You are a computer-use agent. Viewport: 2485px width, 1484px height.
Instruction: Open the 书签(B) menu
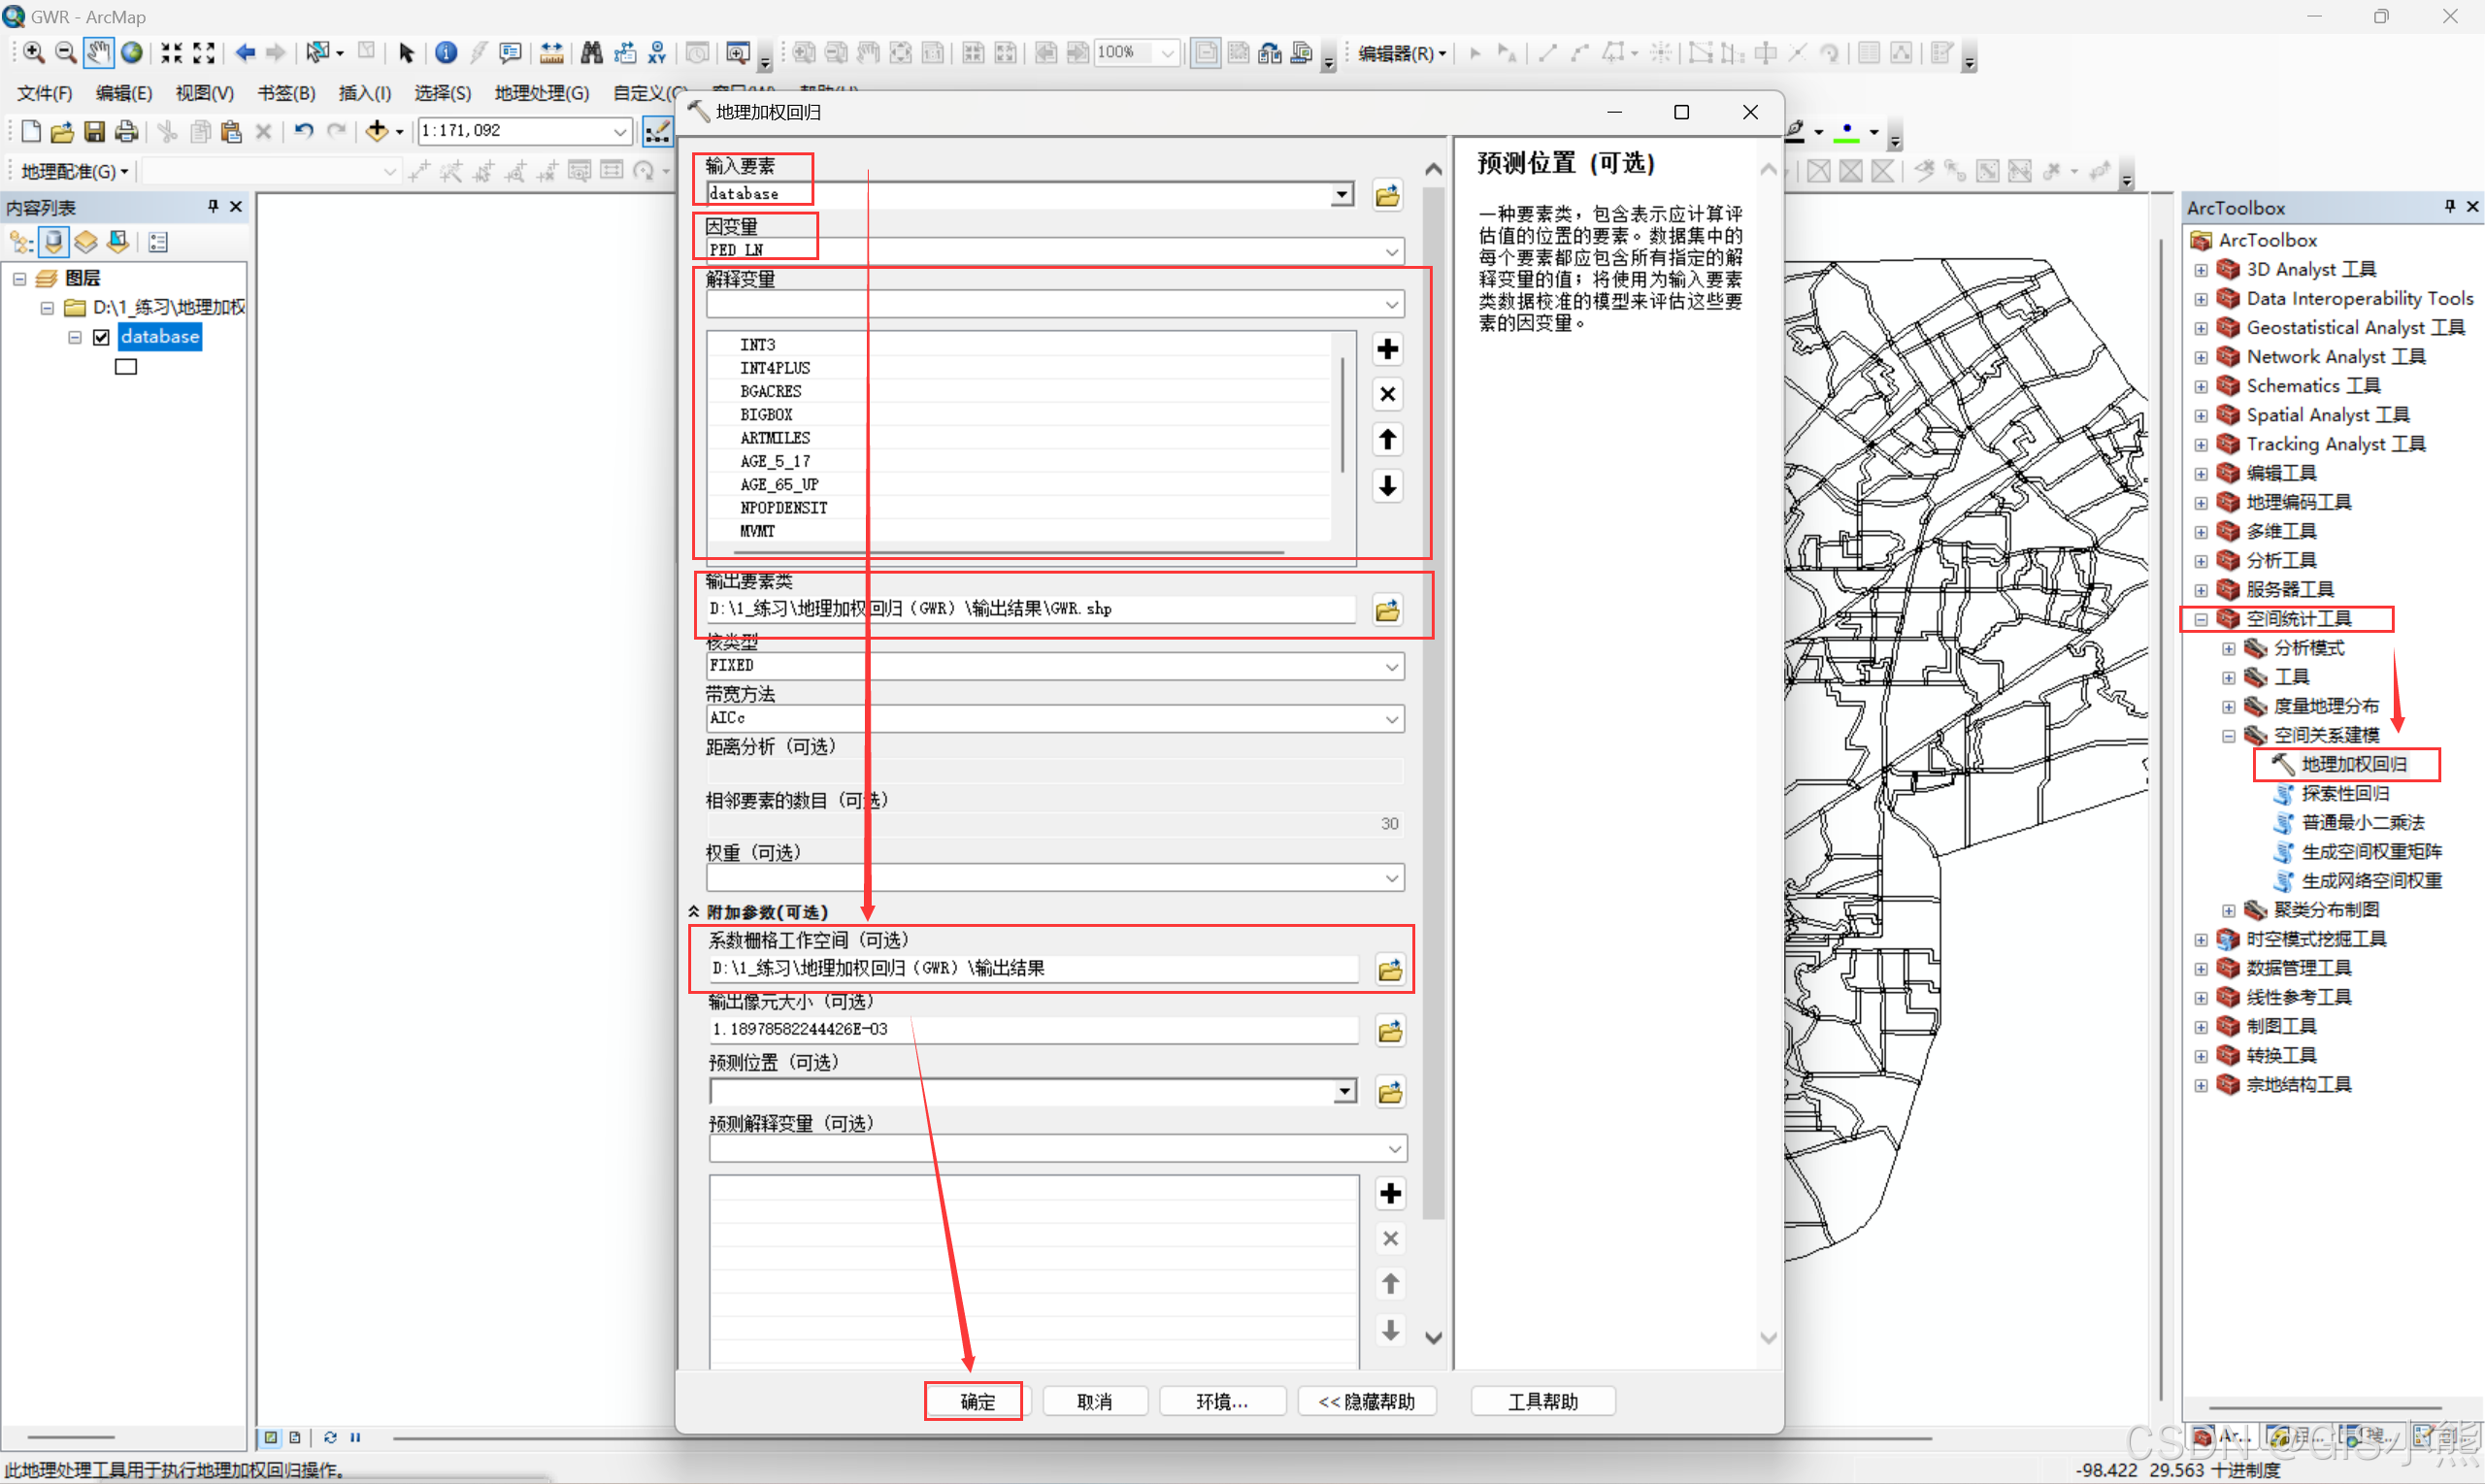click(x=286, y=93)
